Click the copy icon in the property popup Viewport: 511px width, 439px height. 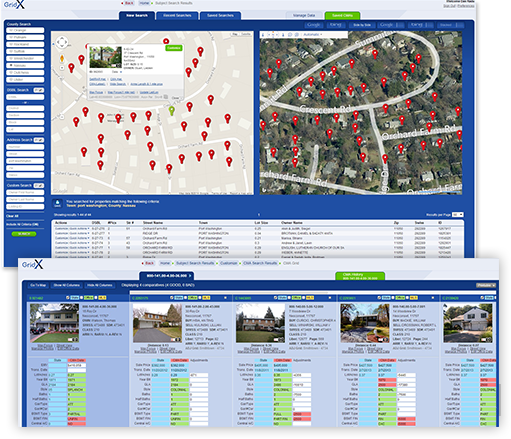[165, 97]
